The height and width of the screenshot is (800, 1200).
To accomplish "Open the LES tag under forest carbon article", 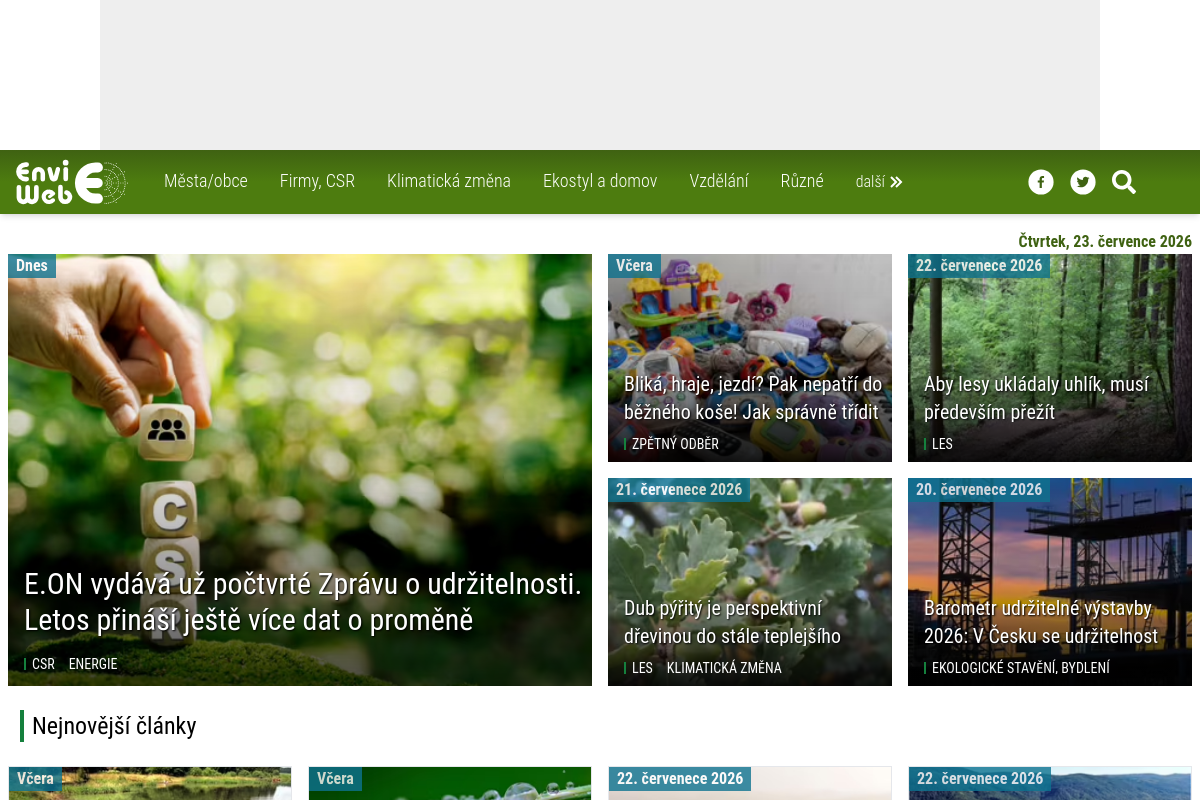I will coord(942,444).
